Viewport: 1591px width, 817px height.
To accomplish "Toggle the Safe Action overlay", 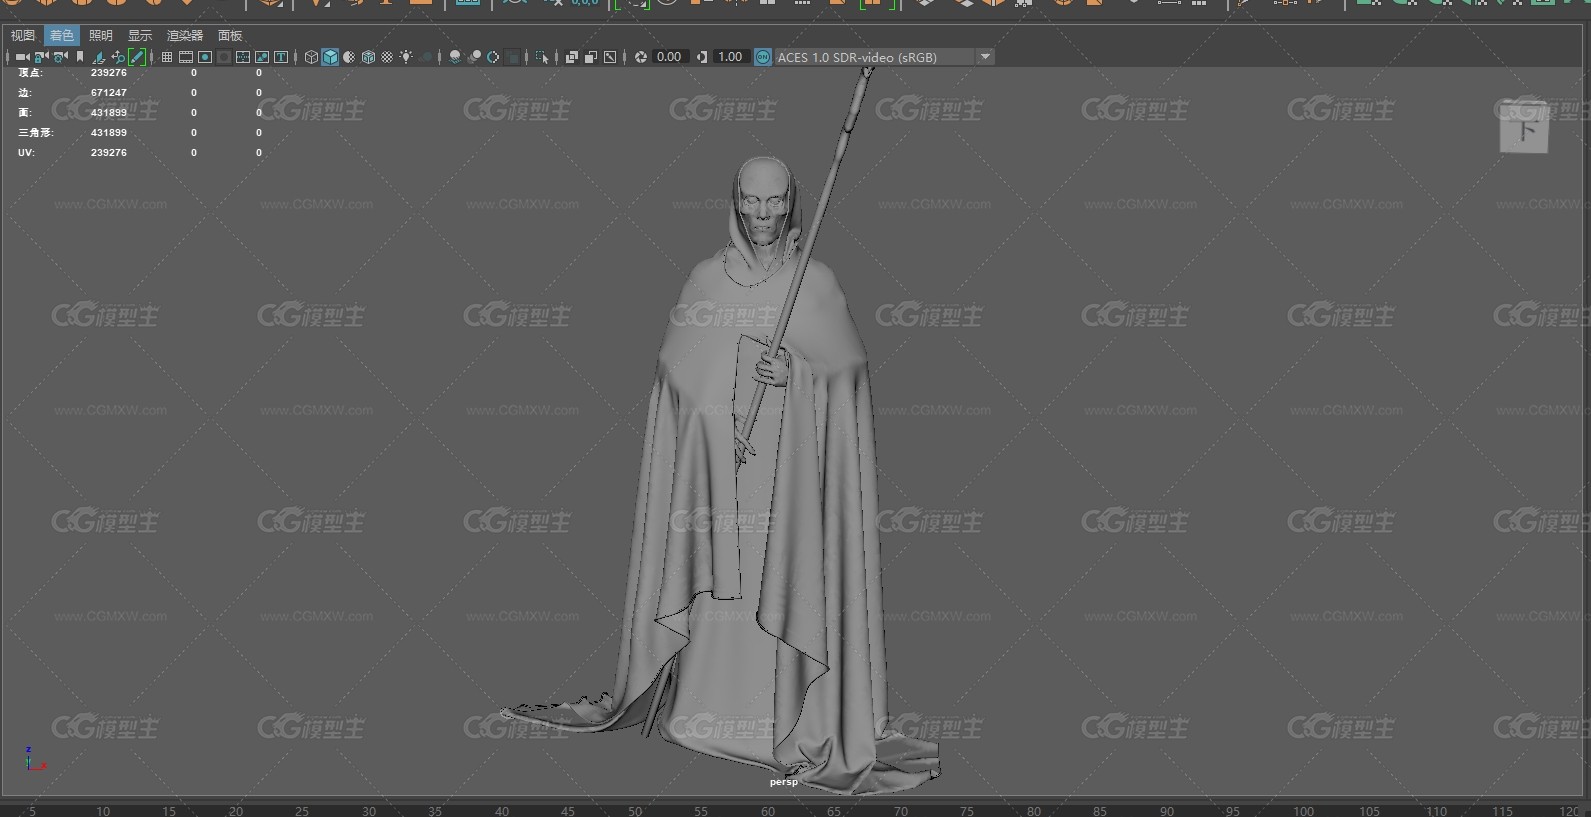I will 262,57.
